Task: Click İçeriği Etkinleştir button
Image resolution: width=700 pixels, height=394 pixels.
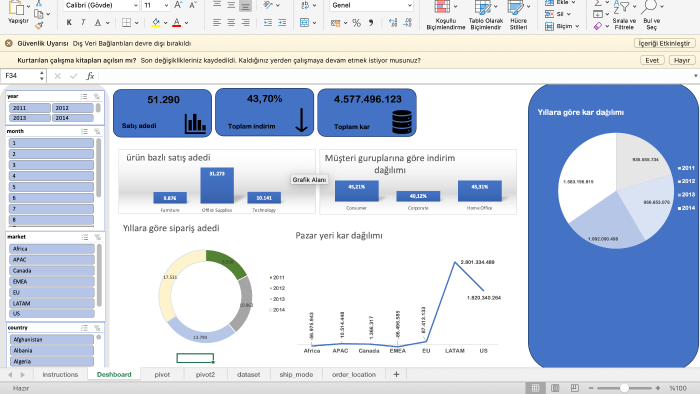Action: (664, 43)
